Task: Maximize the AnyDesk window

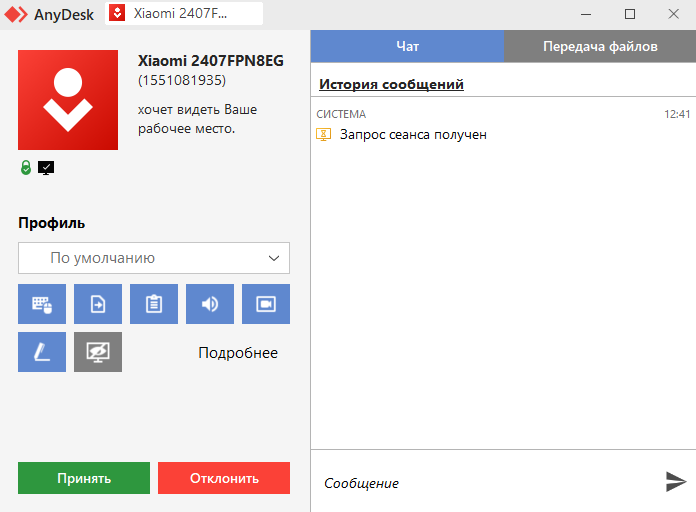Action: point(629,14)
